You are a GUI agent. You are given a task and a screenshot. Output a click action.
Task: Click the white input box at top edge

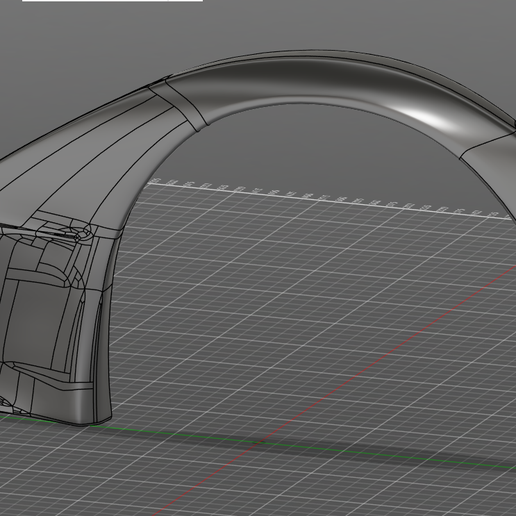(112, 1)
